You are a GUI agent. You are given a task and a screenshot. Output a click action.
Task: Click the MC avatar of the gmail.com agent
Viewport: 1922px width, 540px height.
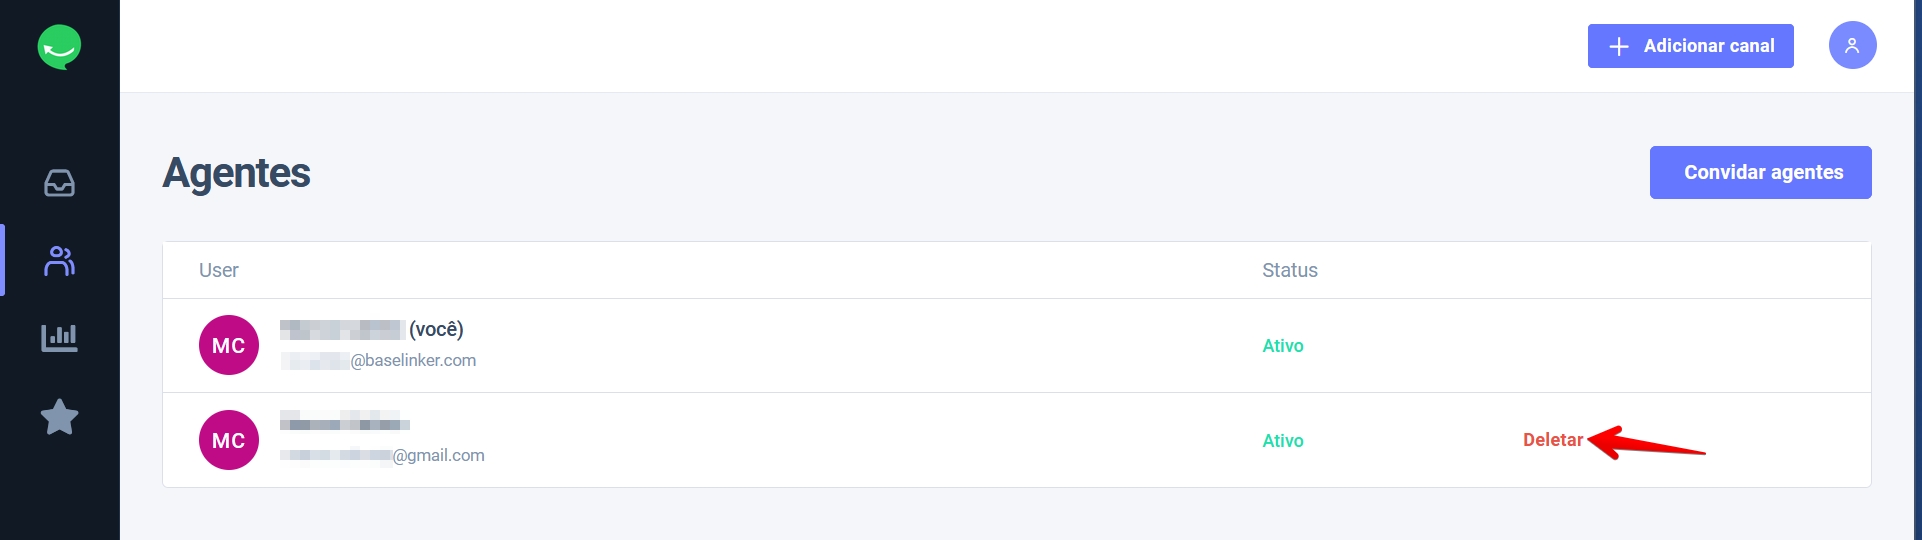pos(229,440)
